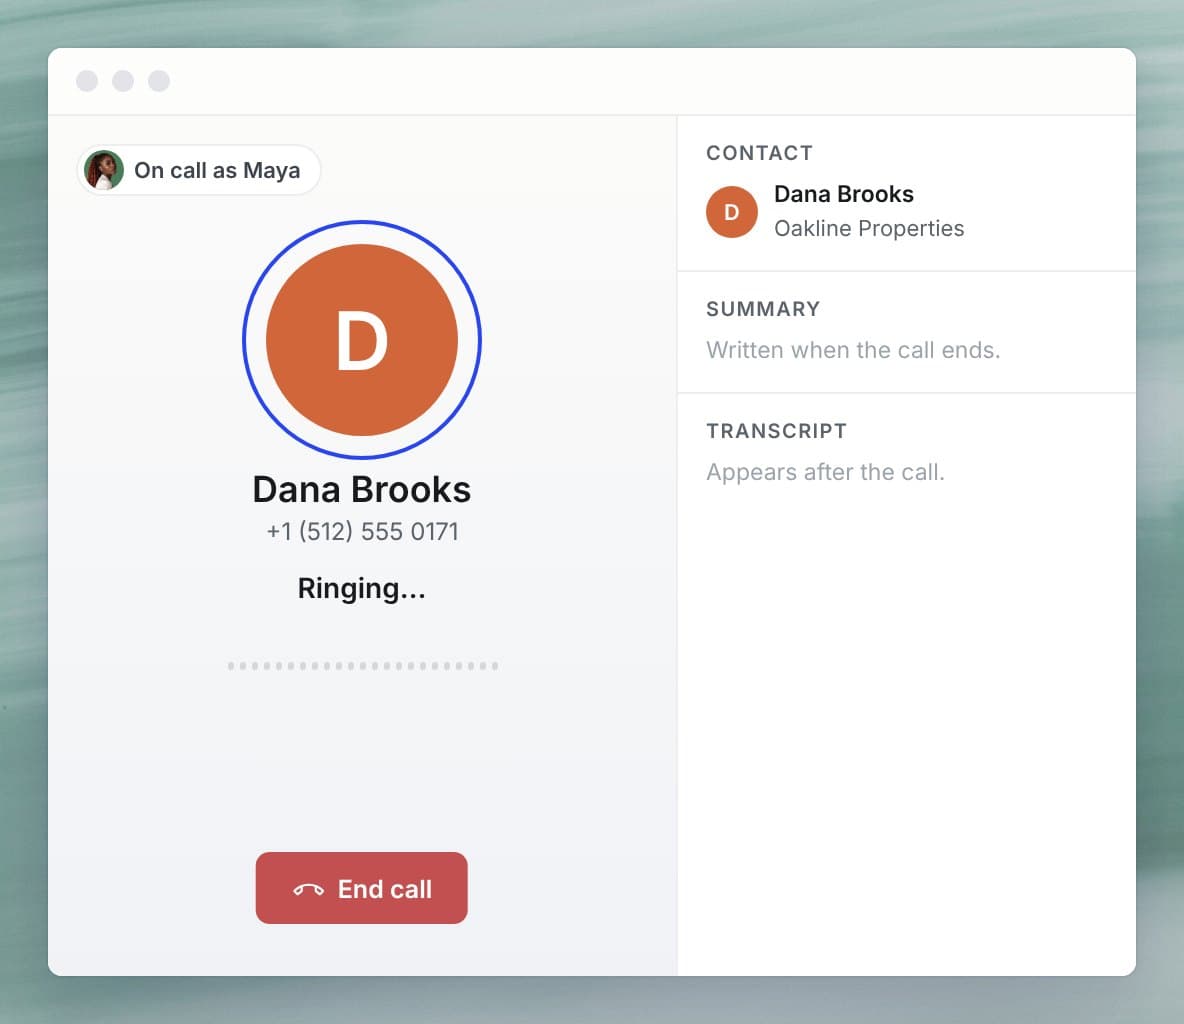Click 'Oakline Properties' company name
The height and width of the screenshot is (1024, 1184).
(869, 228)
